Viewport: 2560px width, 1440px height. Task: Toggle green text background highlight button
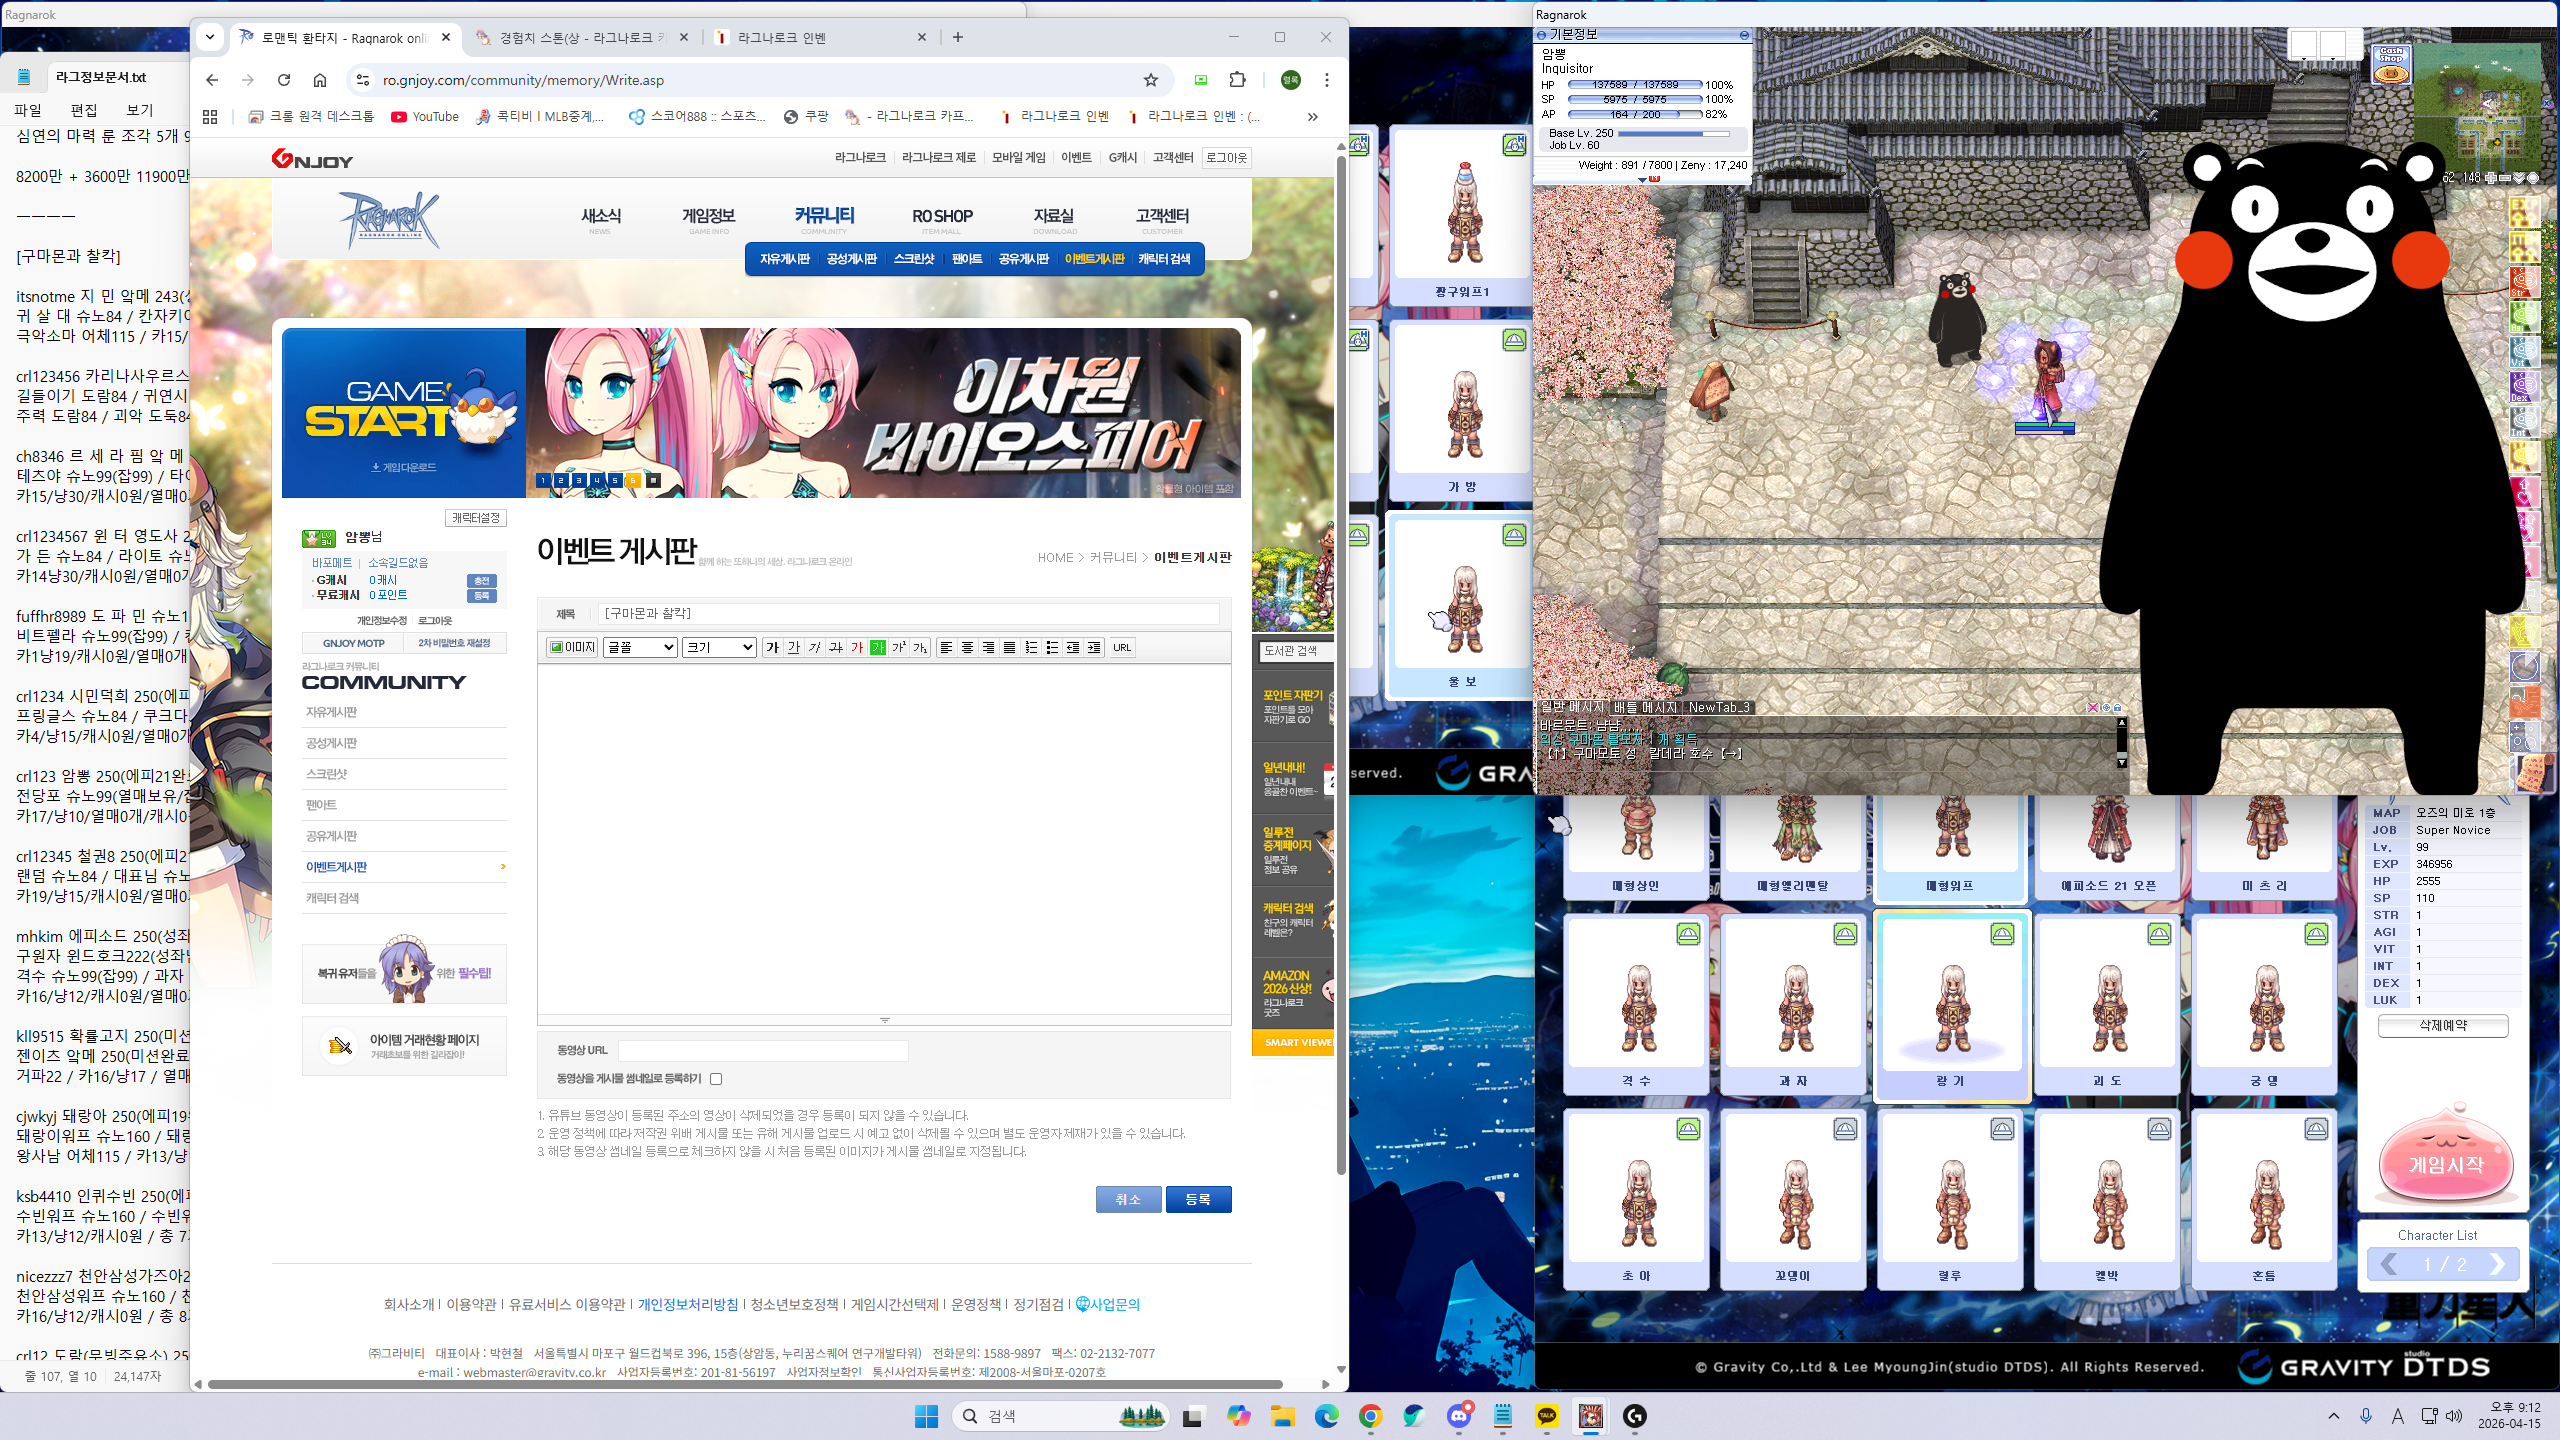(x=878, y=647)
